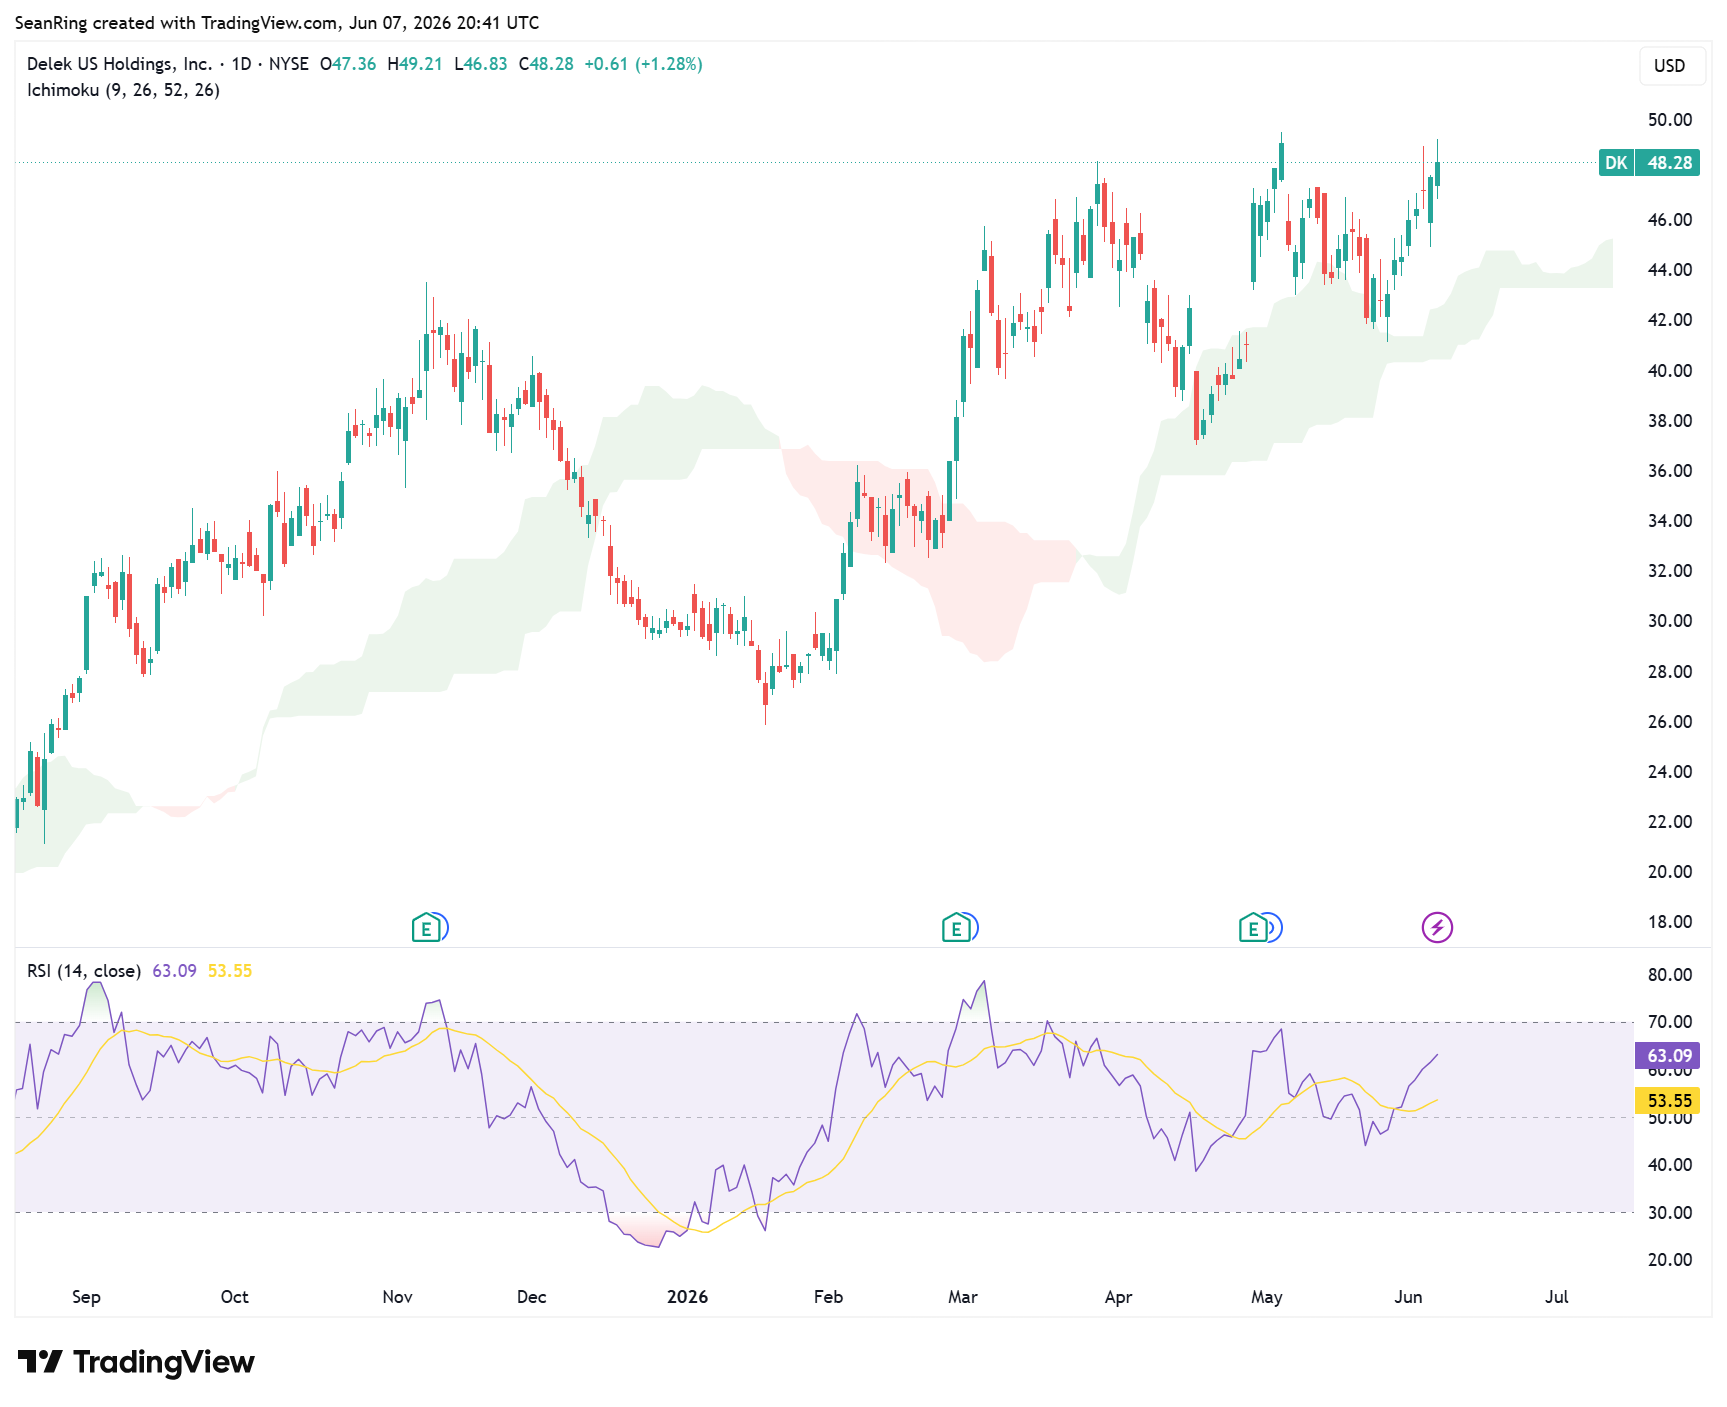Click the Oct label on time axis

click(x=234, y=1297)
